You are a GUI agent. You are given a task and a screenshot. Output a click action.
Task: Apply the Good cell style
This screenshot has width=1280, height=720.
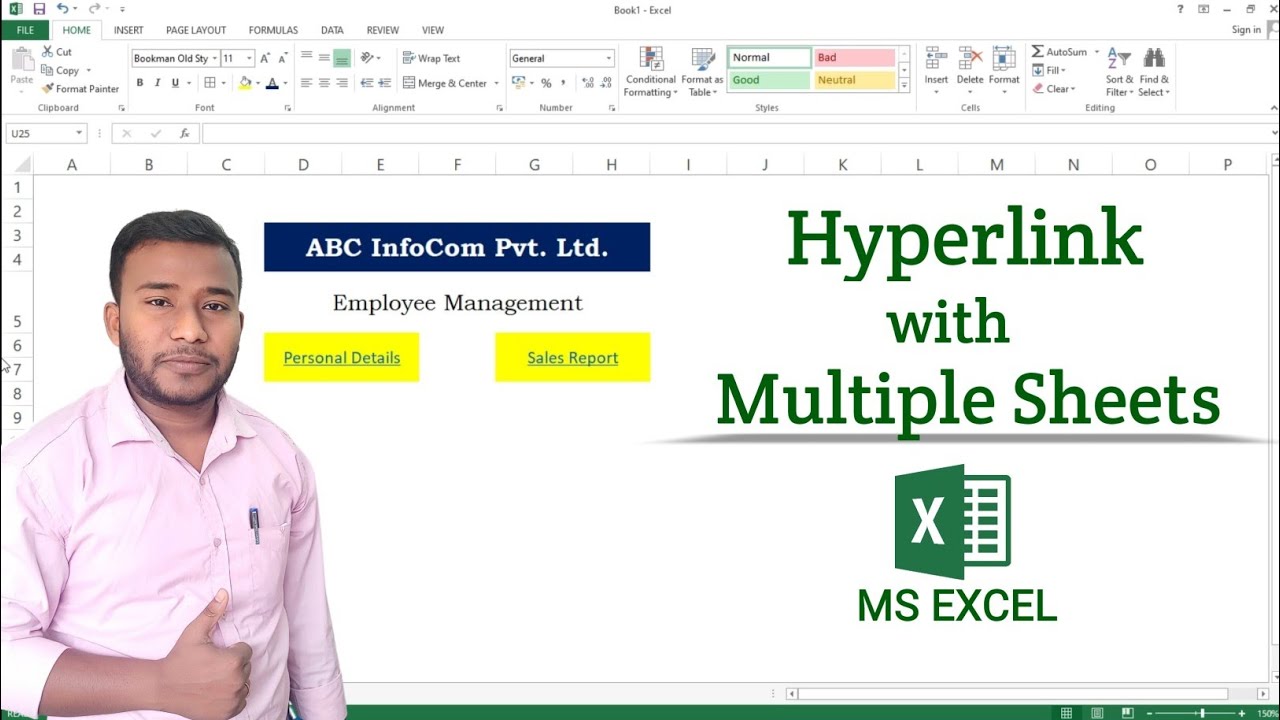click(x=769, y=80)
